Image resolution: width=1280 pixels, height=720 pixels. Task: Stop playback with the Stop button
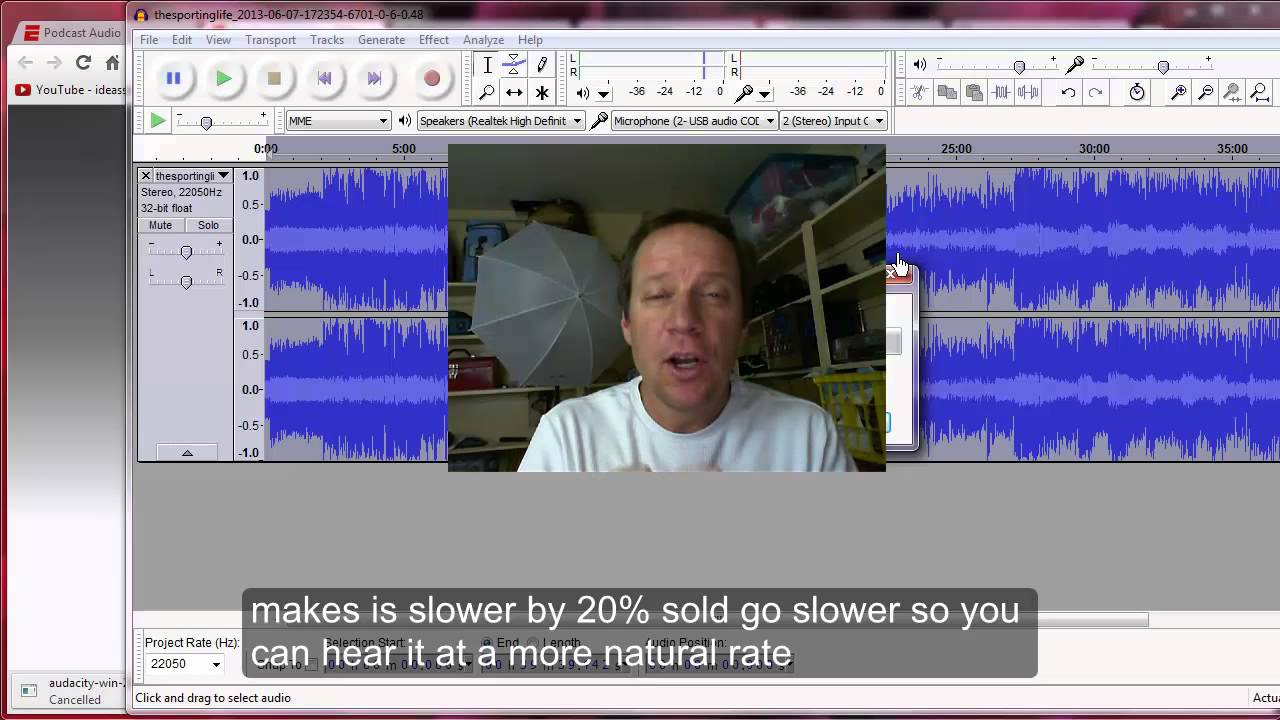(x=274, y=78)
